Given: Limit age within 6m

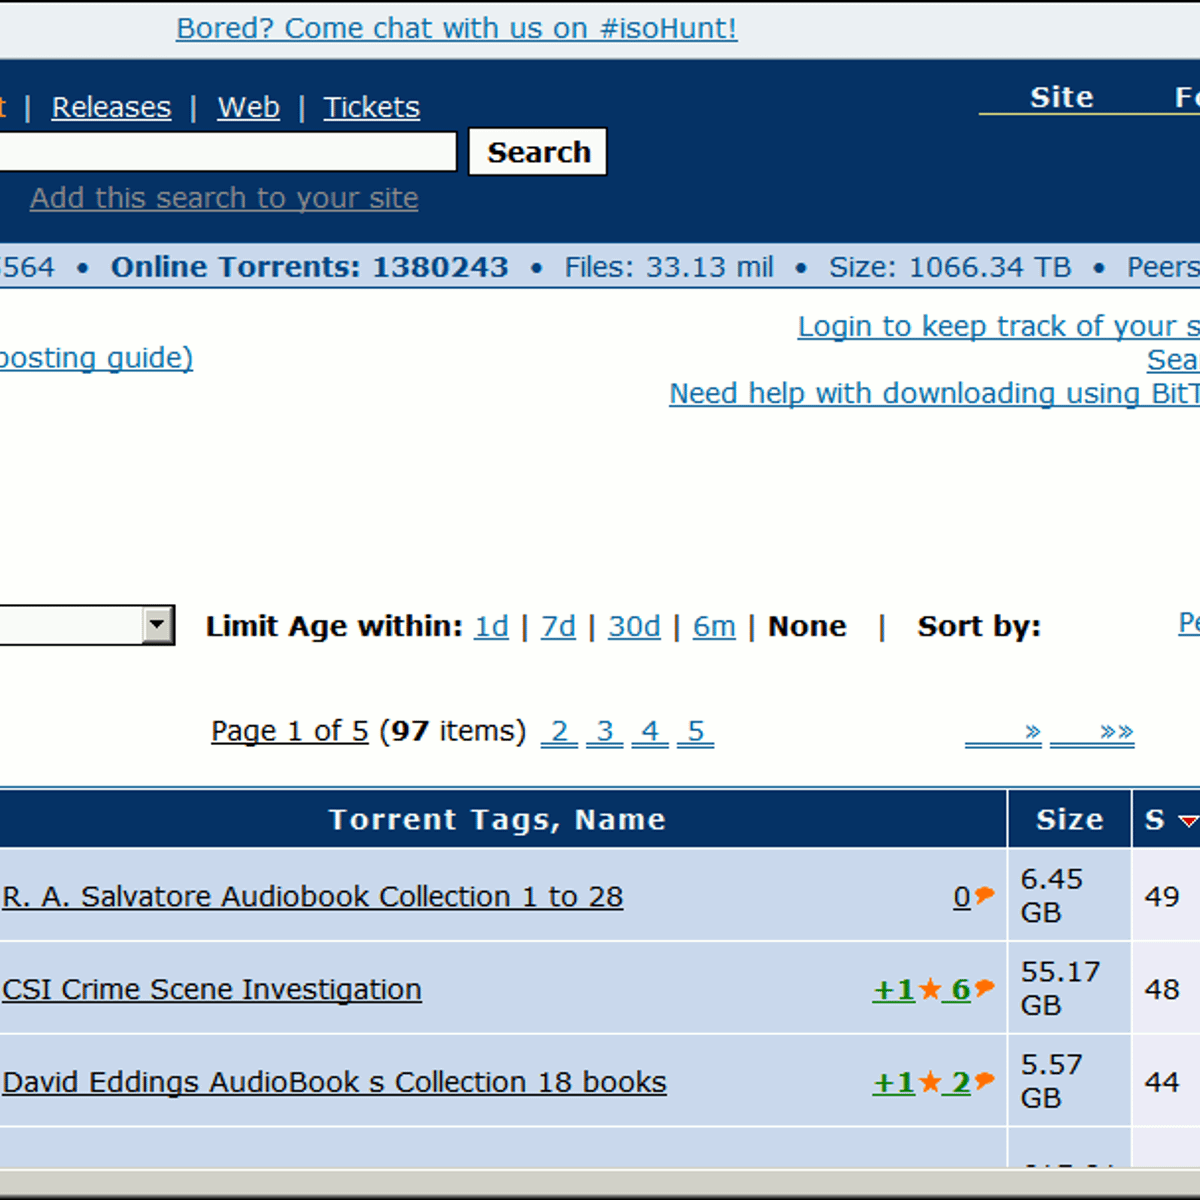Looking at the screenshot, I should click(714, 626).
